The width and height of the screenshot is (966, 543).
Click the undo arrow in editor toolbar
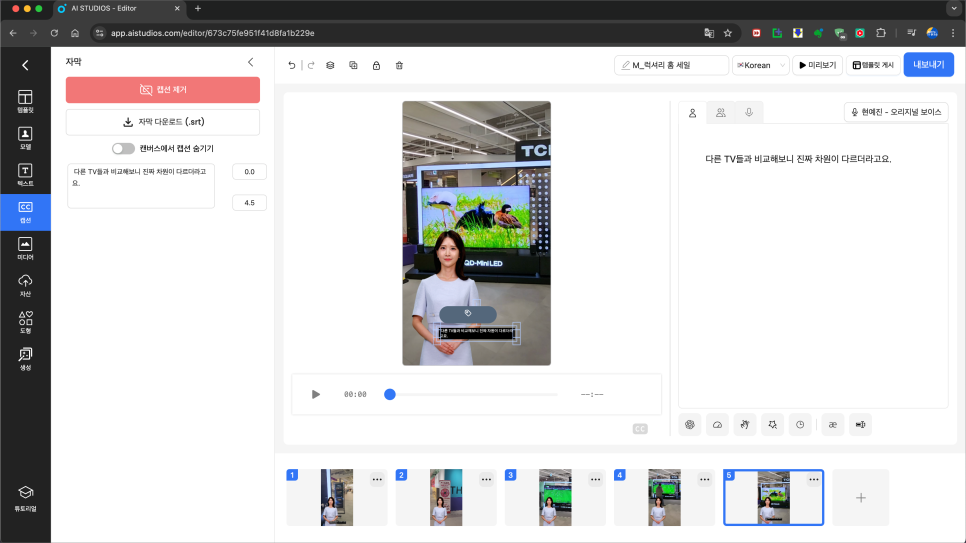click(291, 65)
